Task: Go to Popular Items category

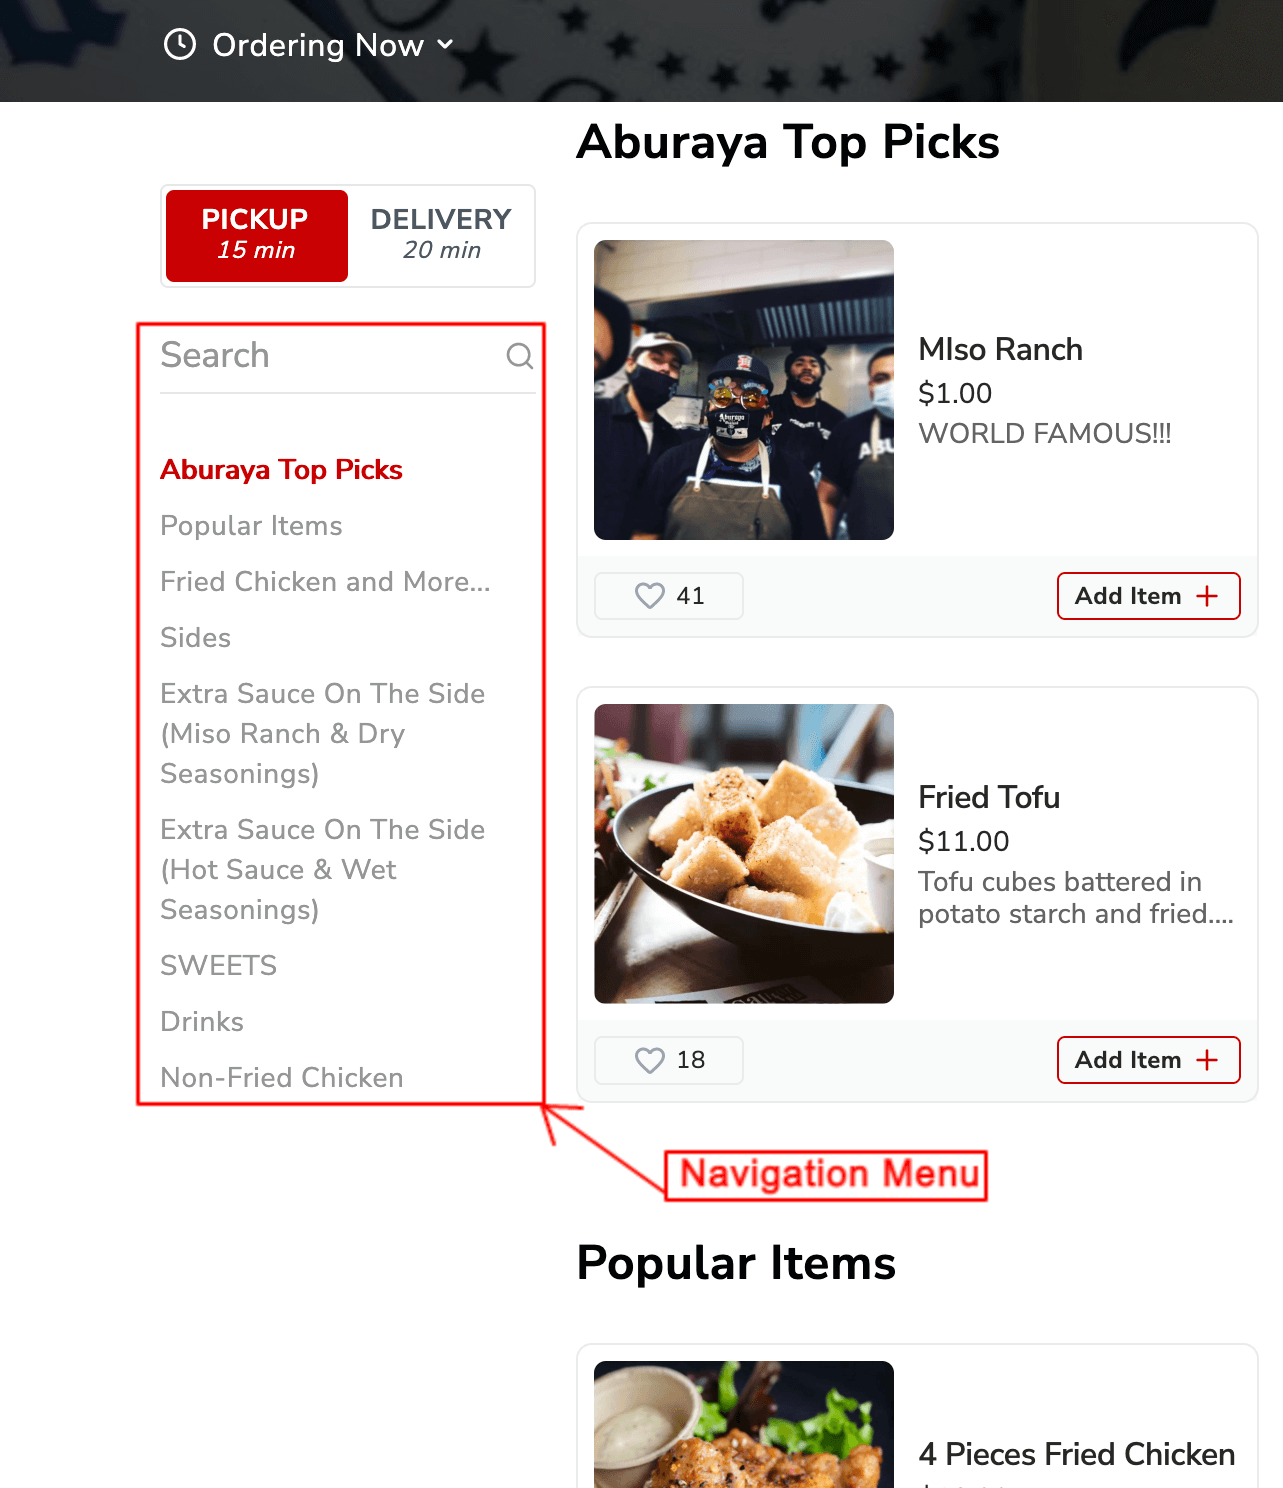Action: pyautogui.click(x=251, y=526)
